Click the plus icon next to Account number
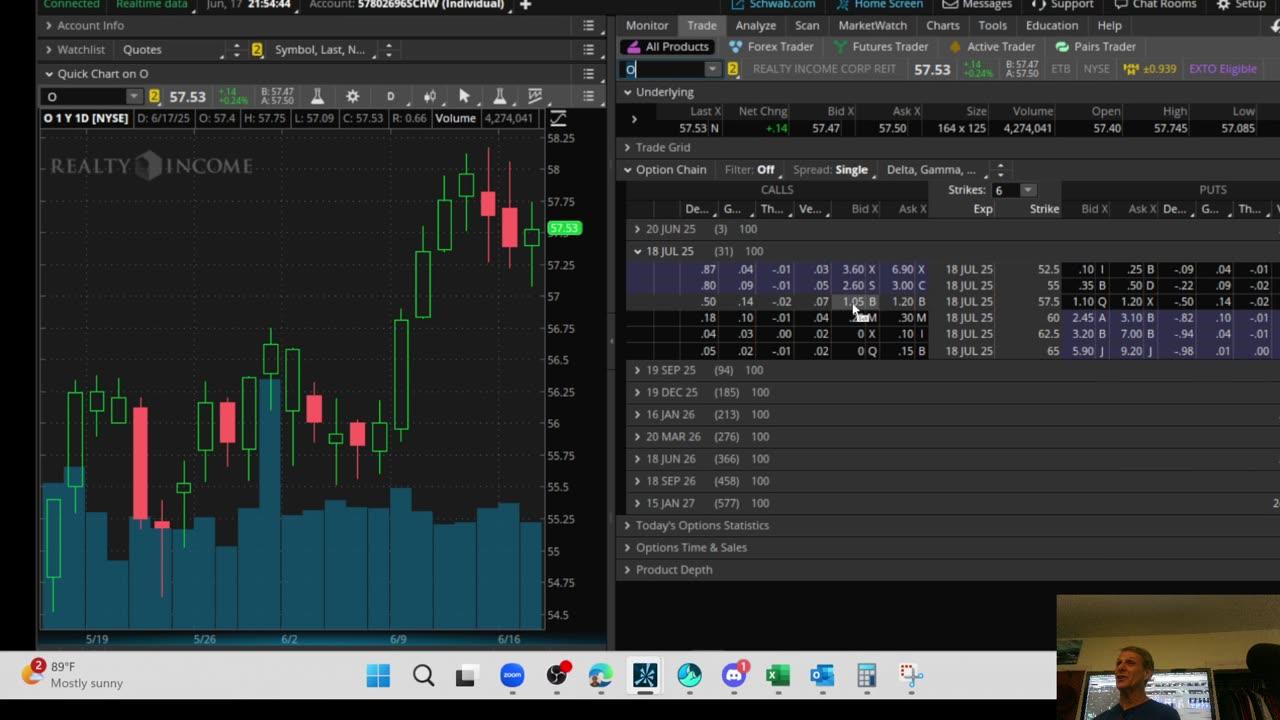1280x720 pixels. click(x=525, y=5)
